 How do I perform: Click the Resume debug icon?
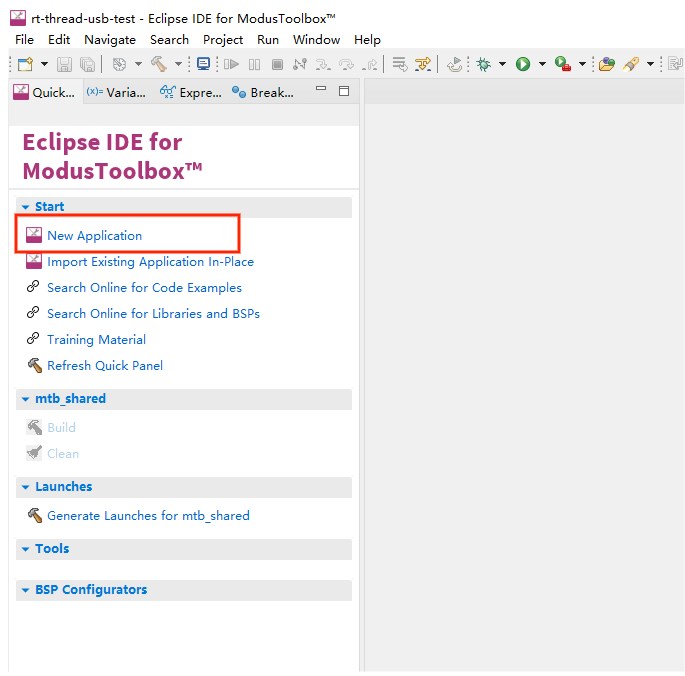tap(231, 64)
